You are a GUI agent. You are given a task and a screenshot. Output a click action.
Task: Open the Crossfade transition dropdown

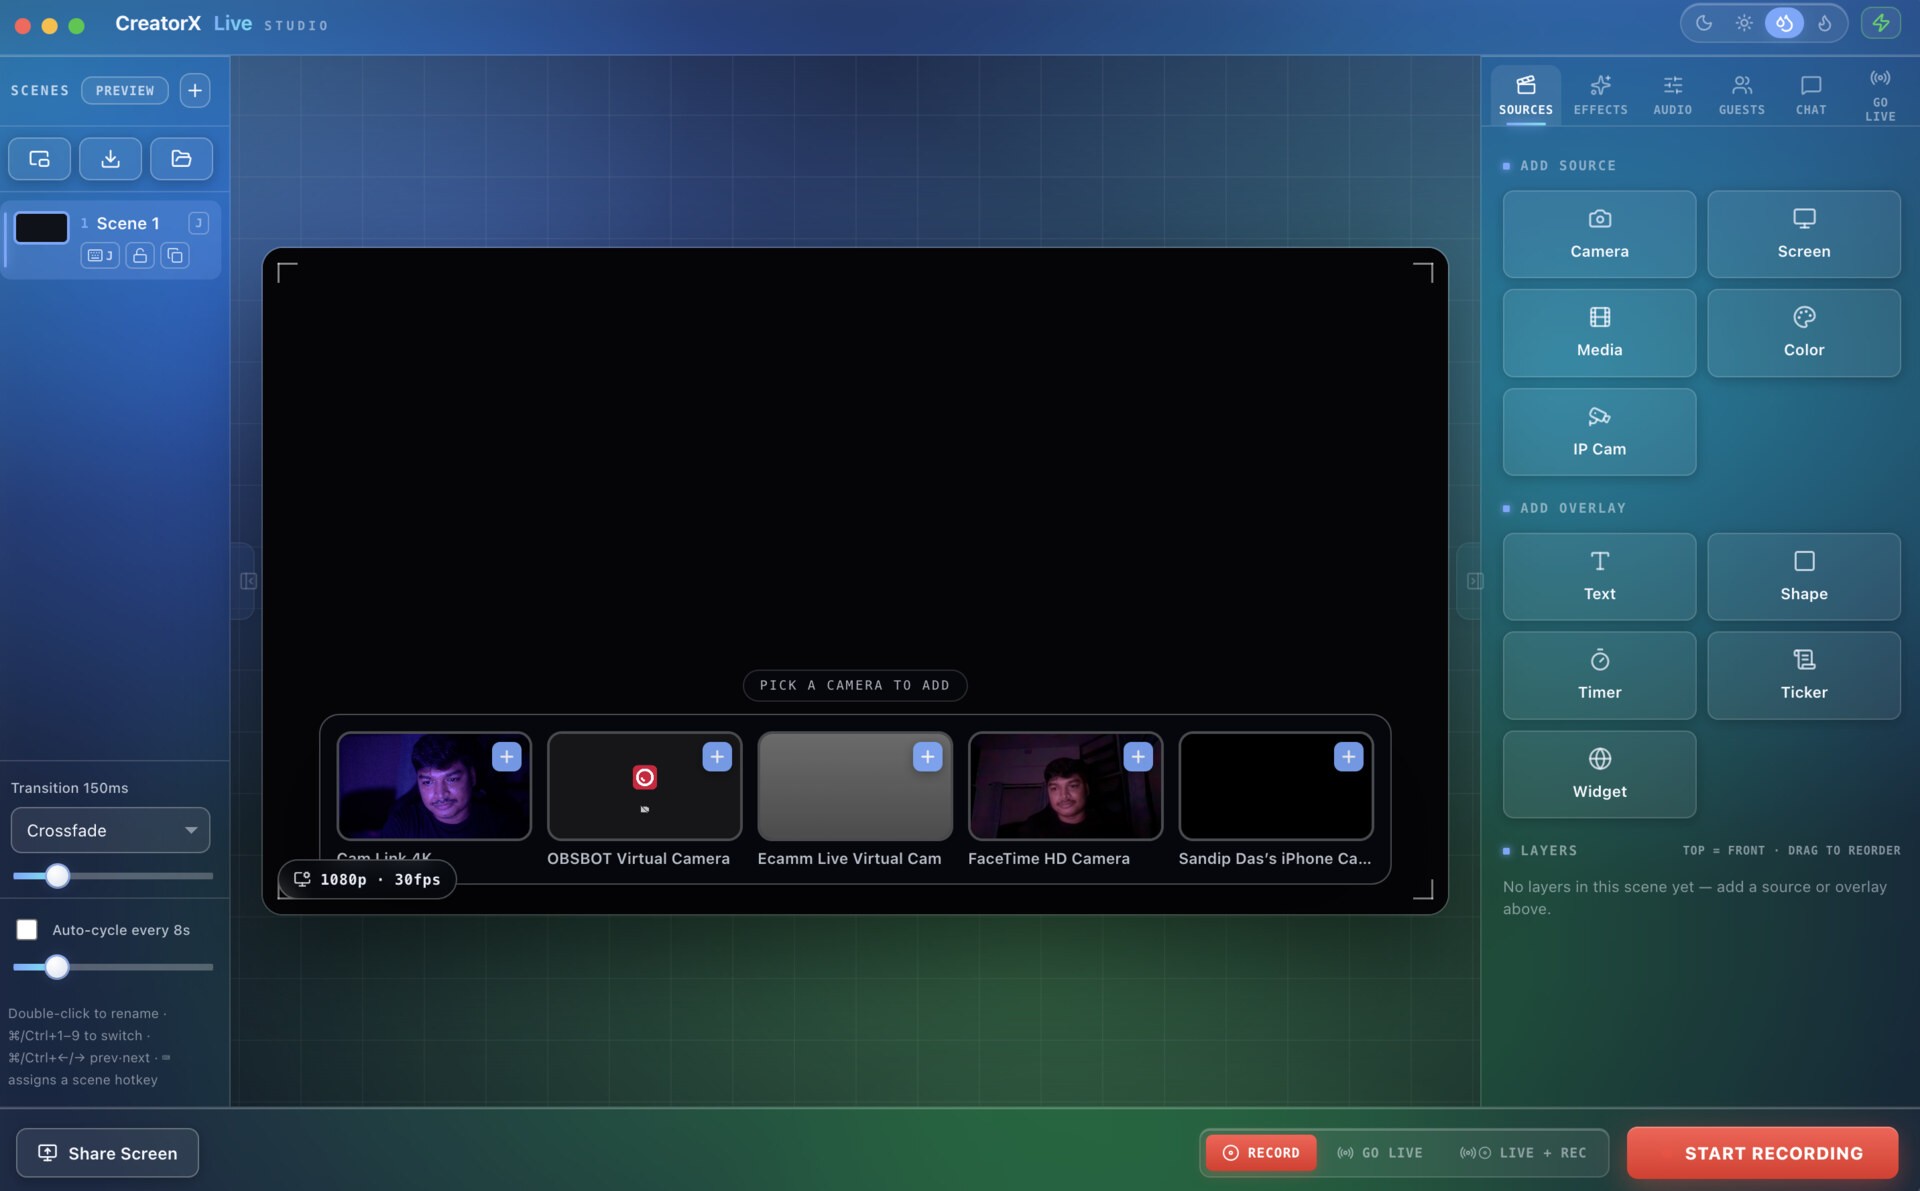point(110,831)
